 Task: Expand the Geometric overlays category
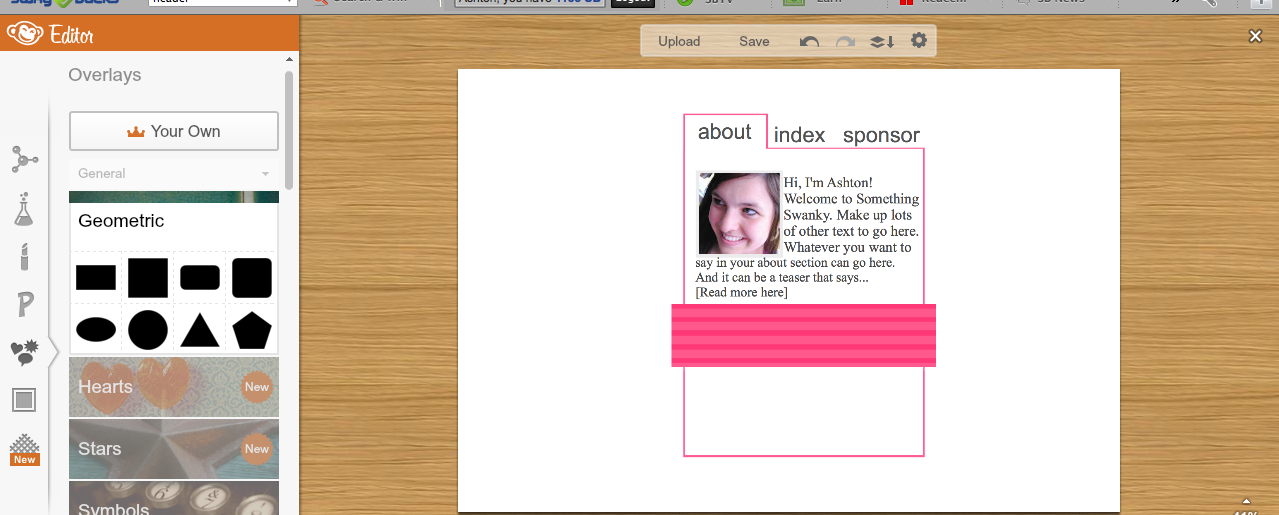pos(174,221)
